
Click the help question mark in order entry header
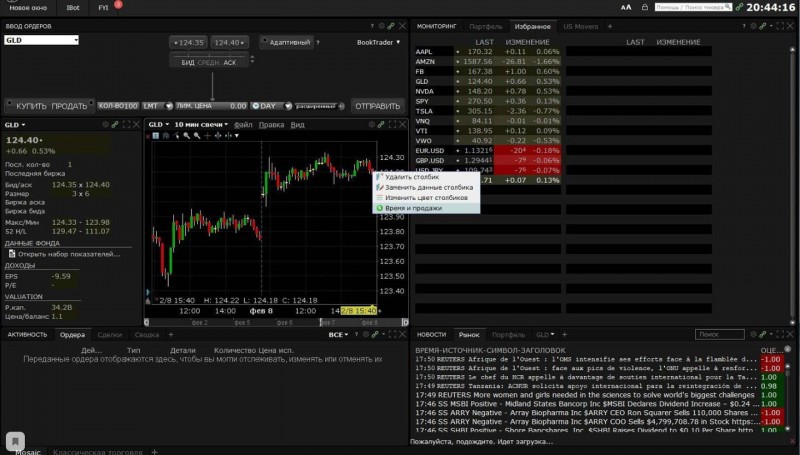[x=372, y=26]
